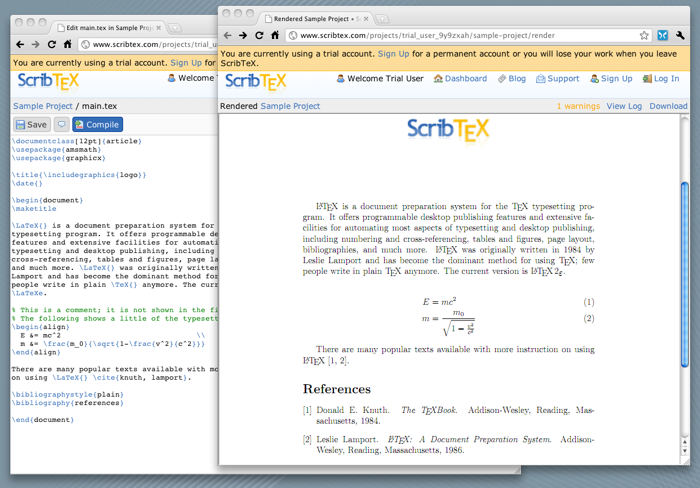Click the Sample Project link in the Rendered header
Viewport: 700px width, 488px height.
coord(290,106)
